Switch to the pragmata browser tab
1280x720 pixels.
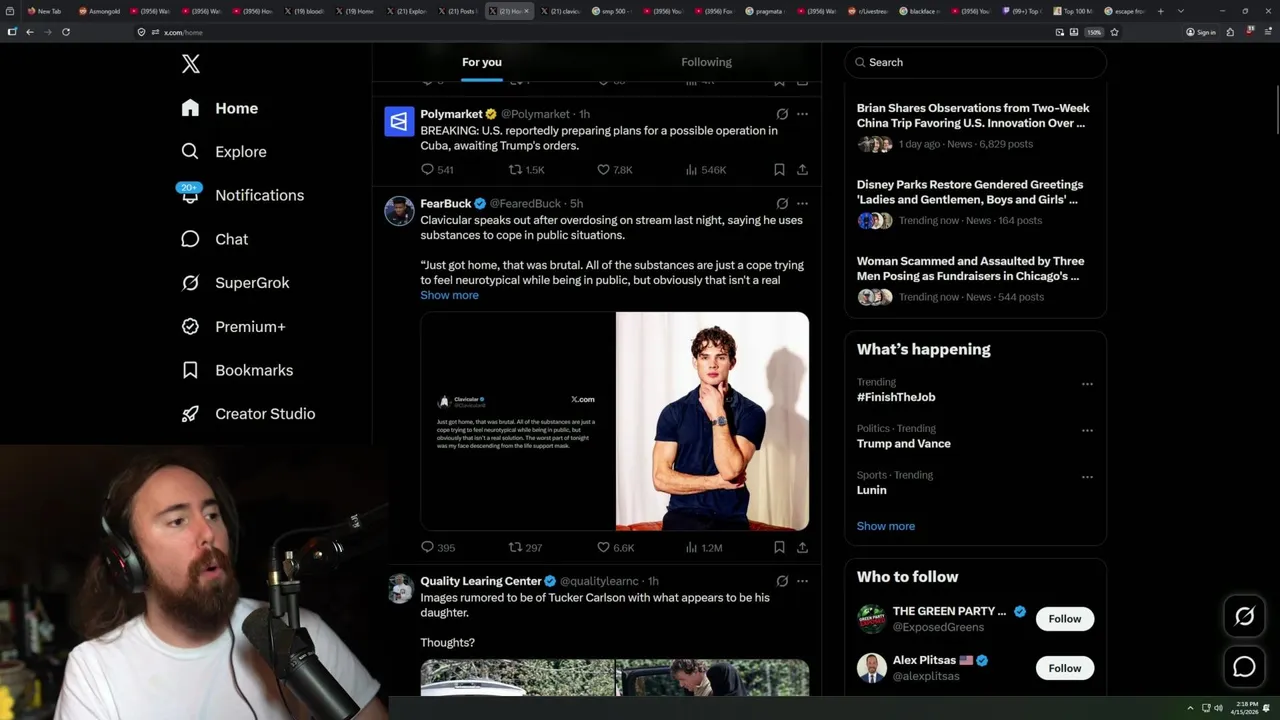tap(765, 11)
